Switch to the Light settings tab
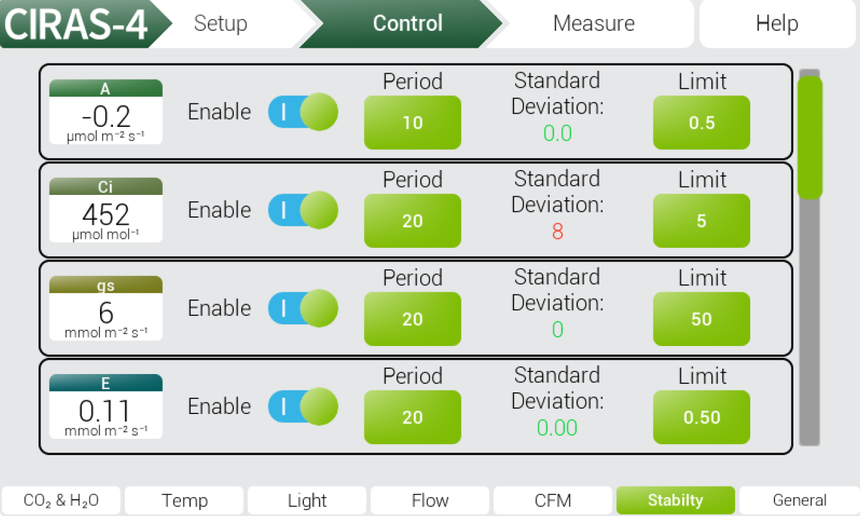 tap(307, 500)
